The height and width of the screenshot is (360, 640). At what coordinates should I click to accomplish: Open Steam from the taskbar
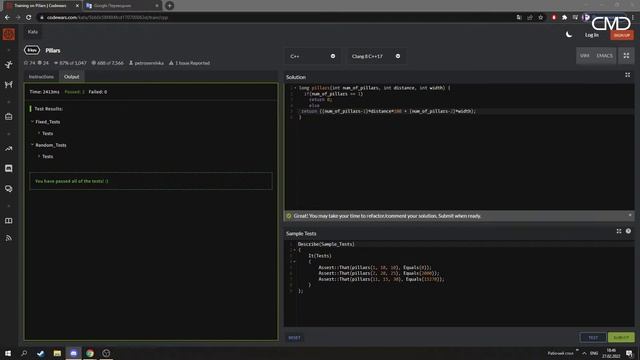pos(40,353)
